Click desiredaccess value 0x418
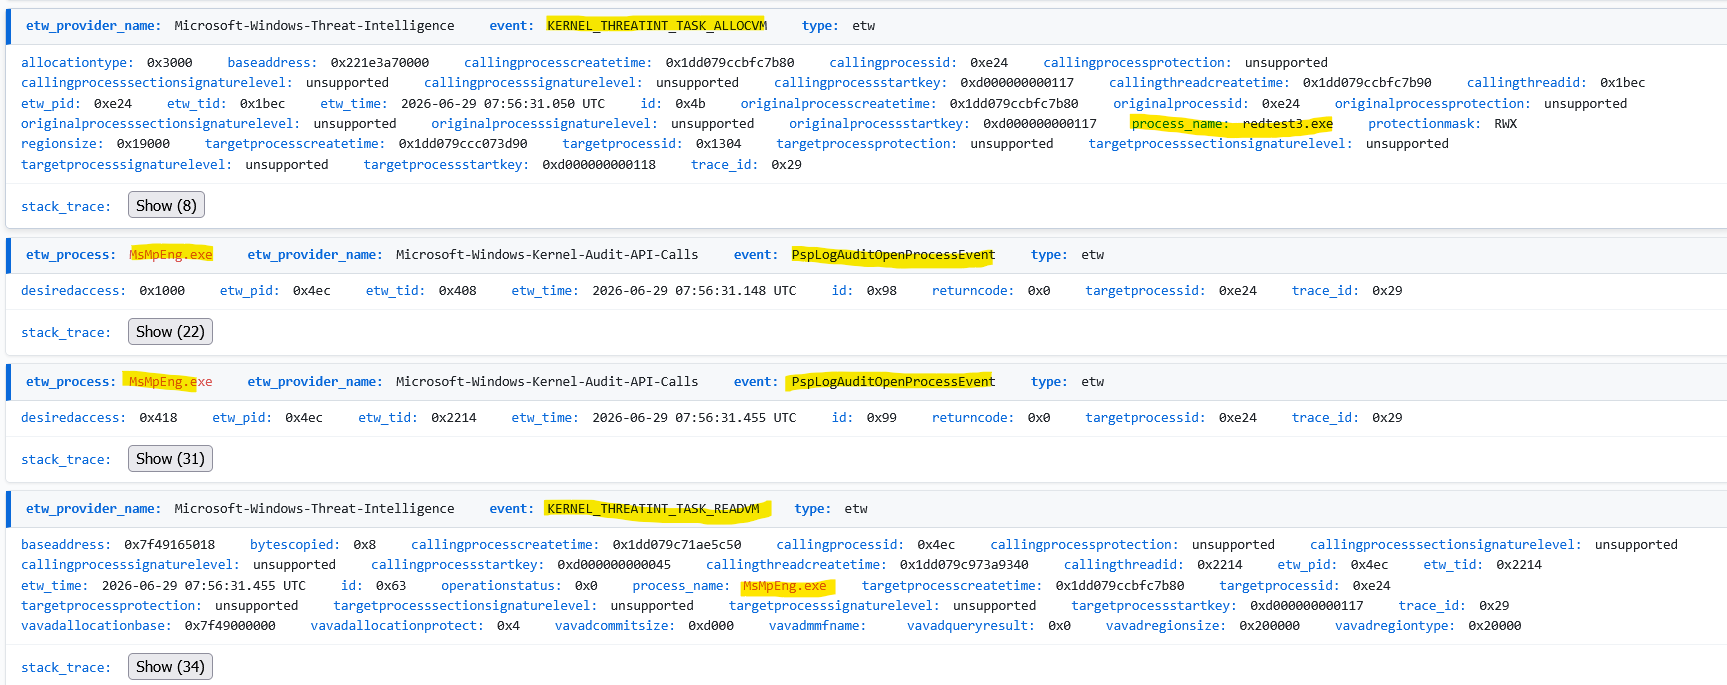Viewport: 1727px width, 685px height. tap(158, 417)
